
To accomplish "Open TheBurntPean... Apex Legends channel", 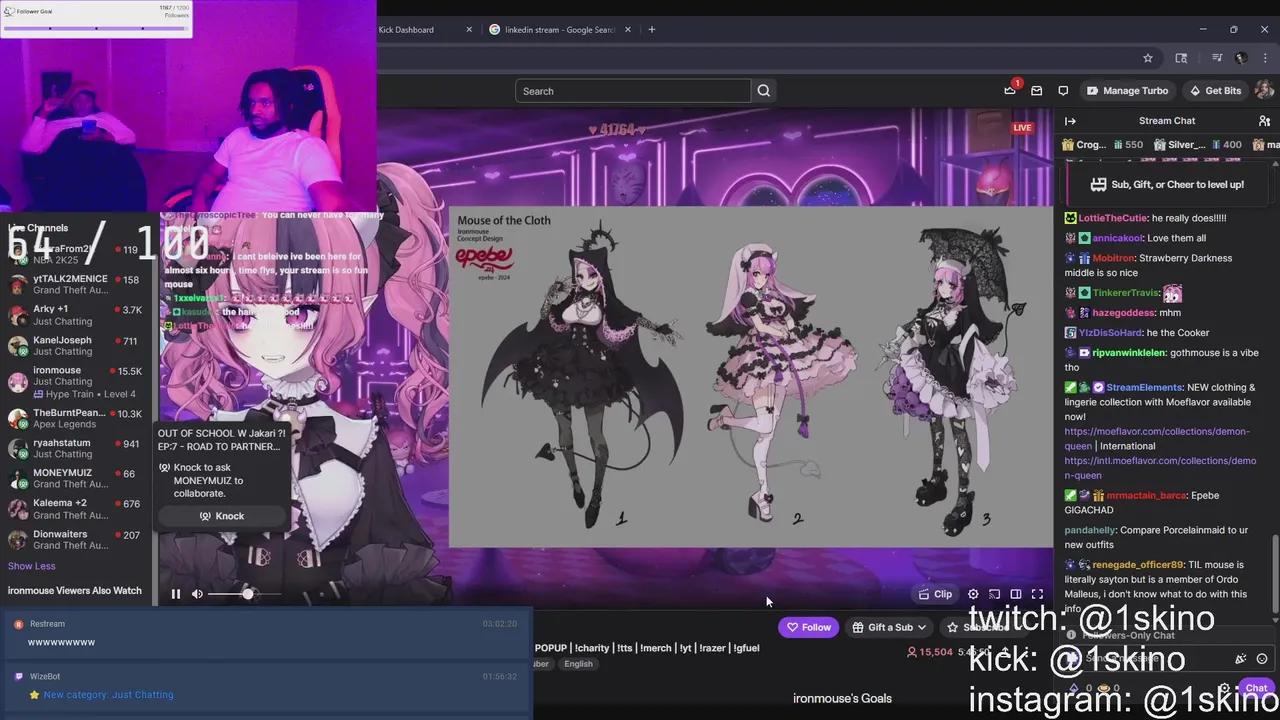I will (75, 418).
